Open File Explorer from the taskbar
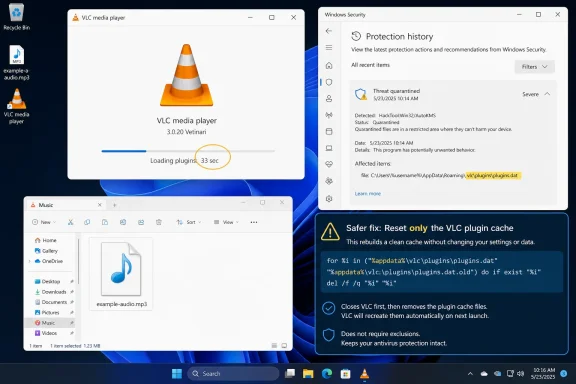Image resolution: width=576 pixels, height=384 pixels. (x=308, y=373)
